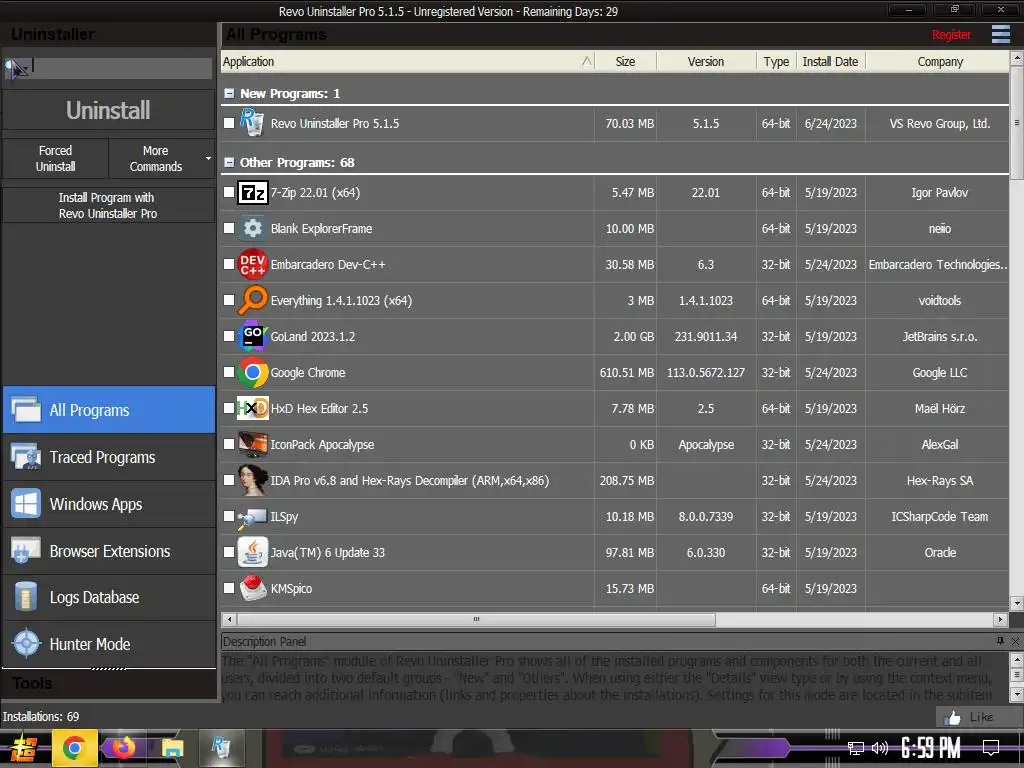Open the More Commands dropdown arrow
This screenshot has width=1024, height=768.
(208, 159)
